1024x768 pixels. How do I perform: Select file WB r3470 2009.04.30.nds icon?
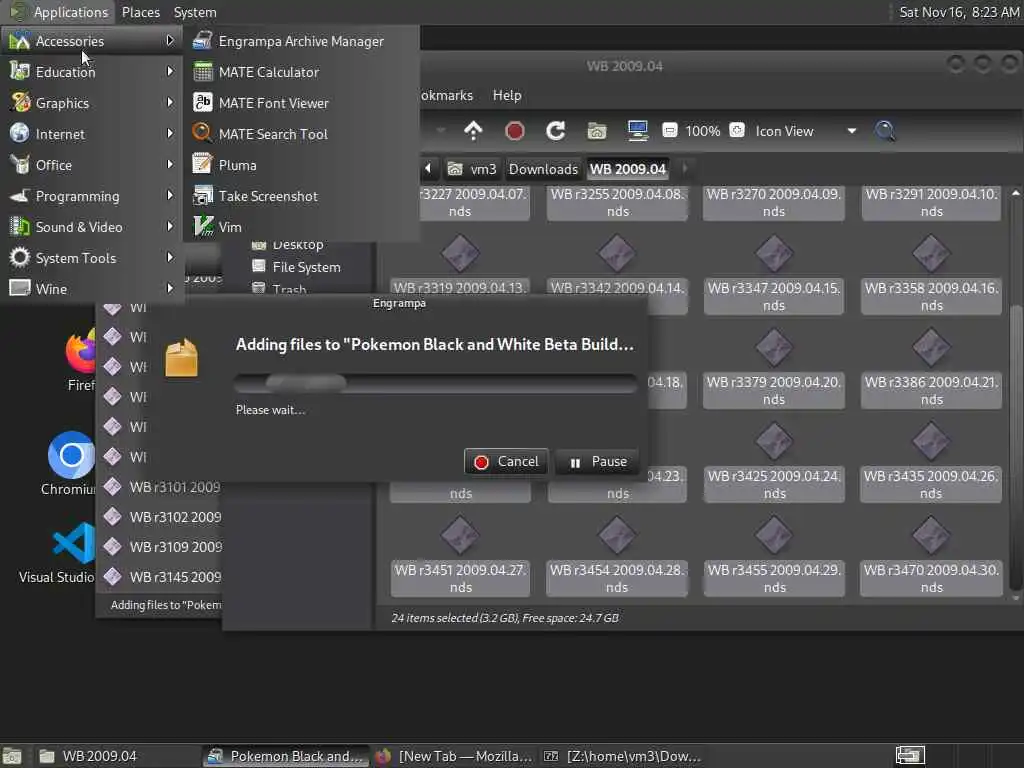click(x=931, y=536)
